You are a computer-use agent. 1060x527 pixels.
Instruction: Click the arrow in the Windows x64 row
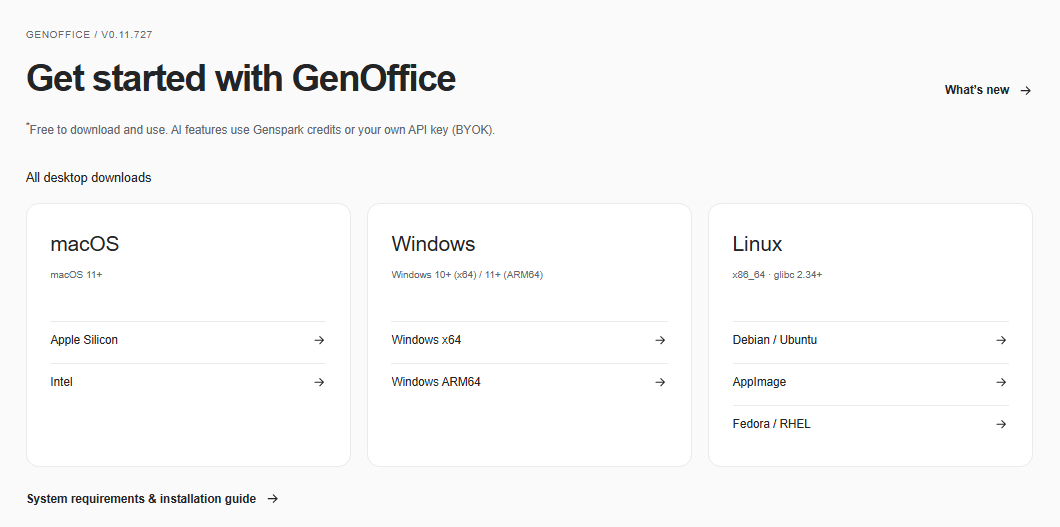(x=660, y=340)
